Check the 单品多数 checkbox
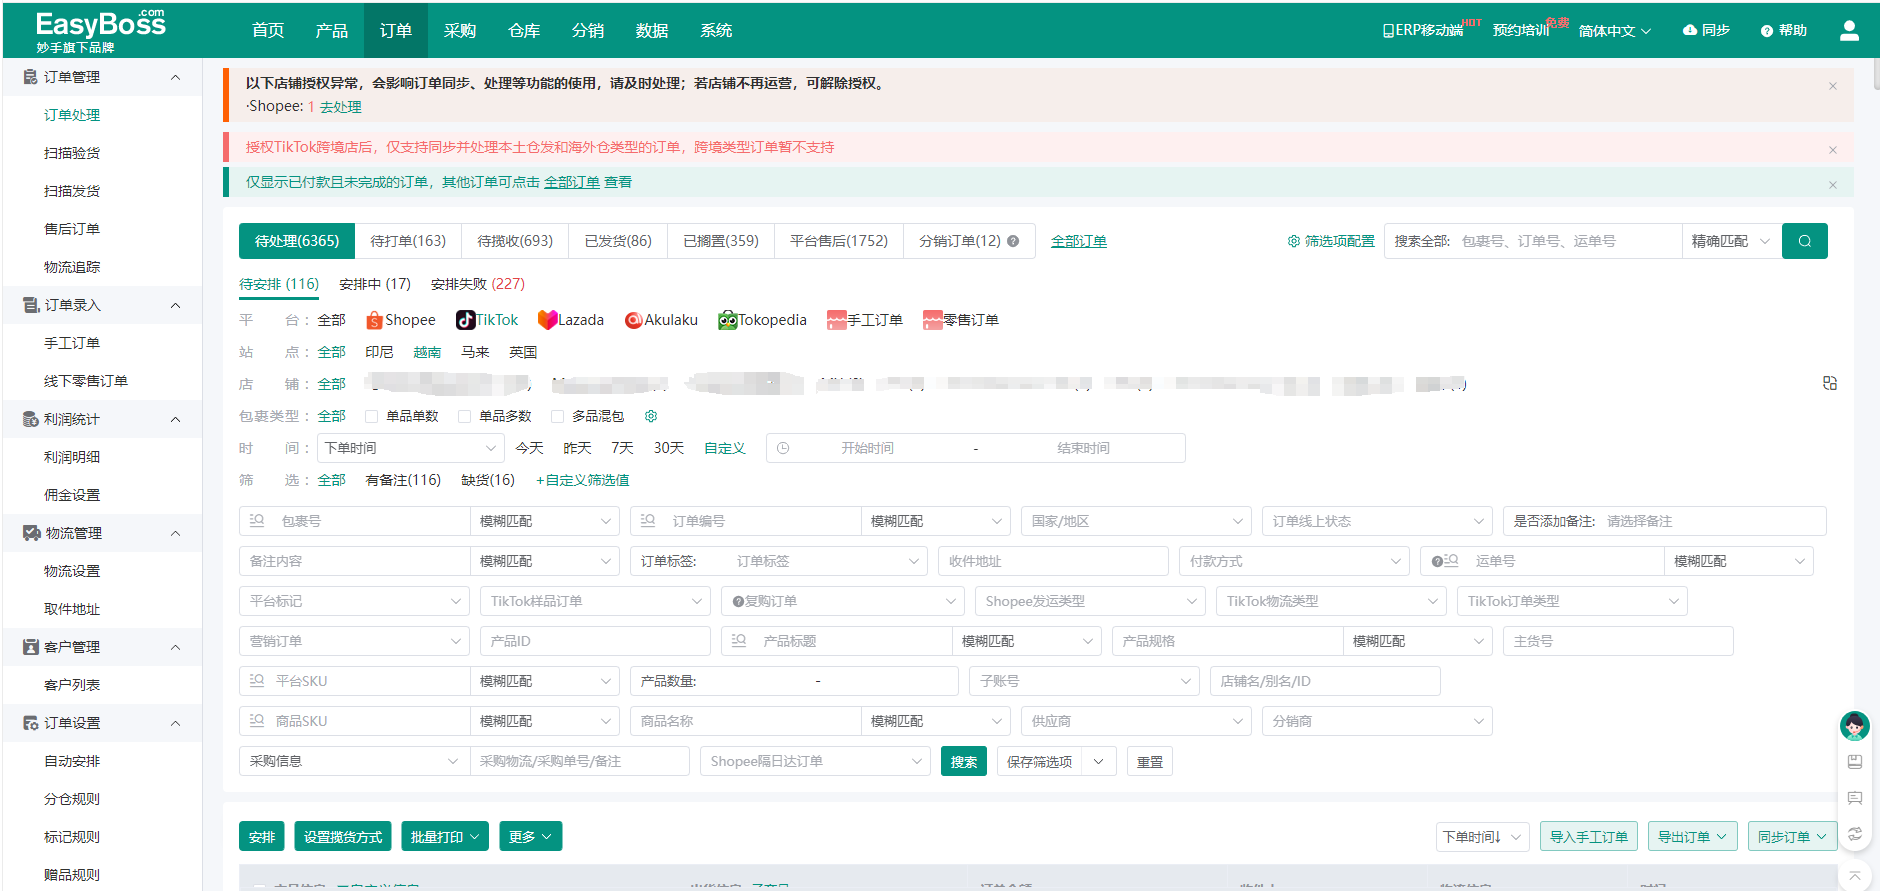The height and width of the screenshot is (891, 1880). tap(464, 416)
